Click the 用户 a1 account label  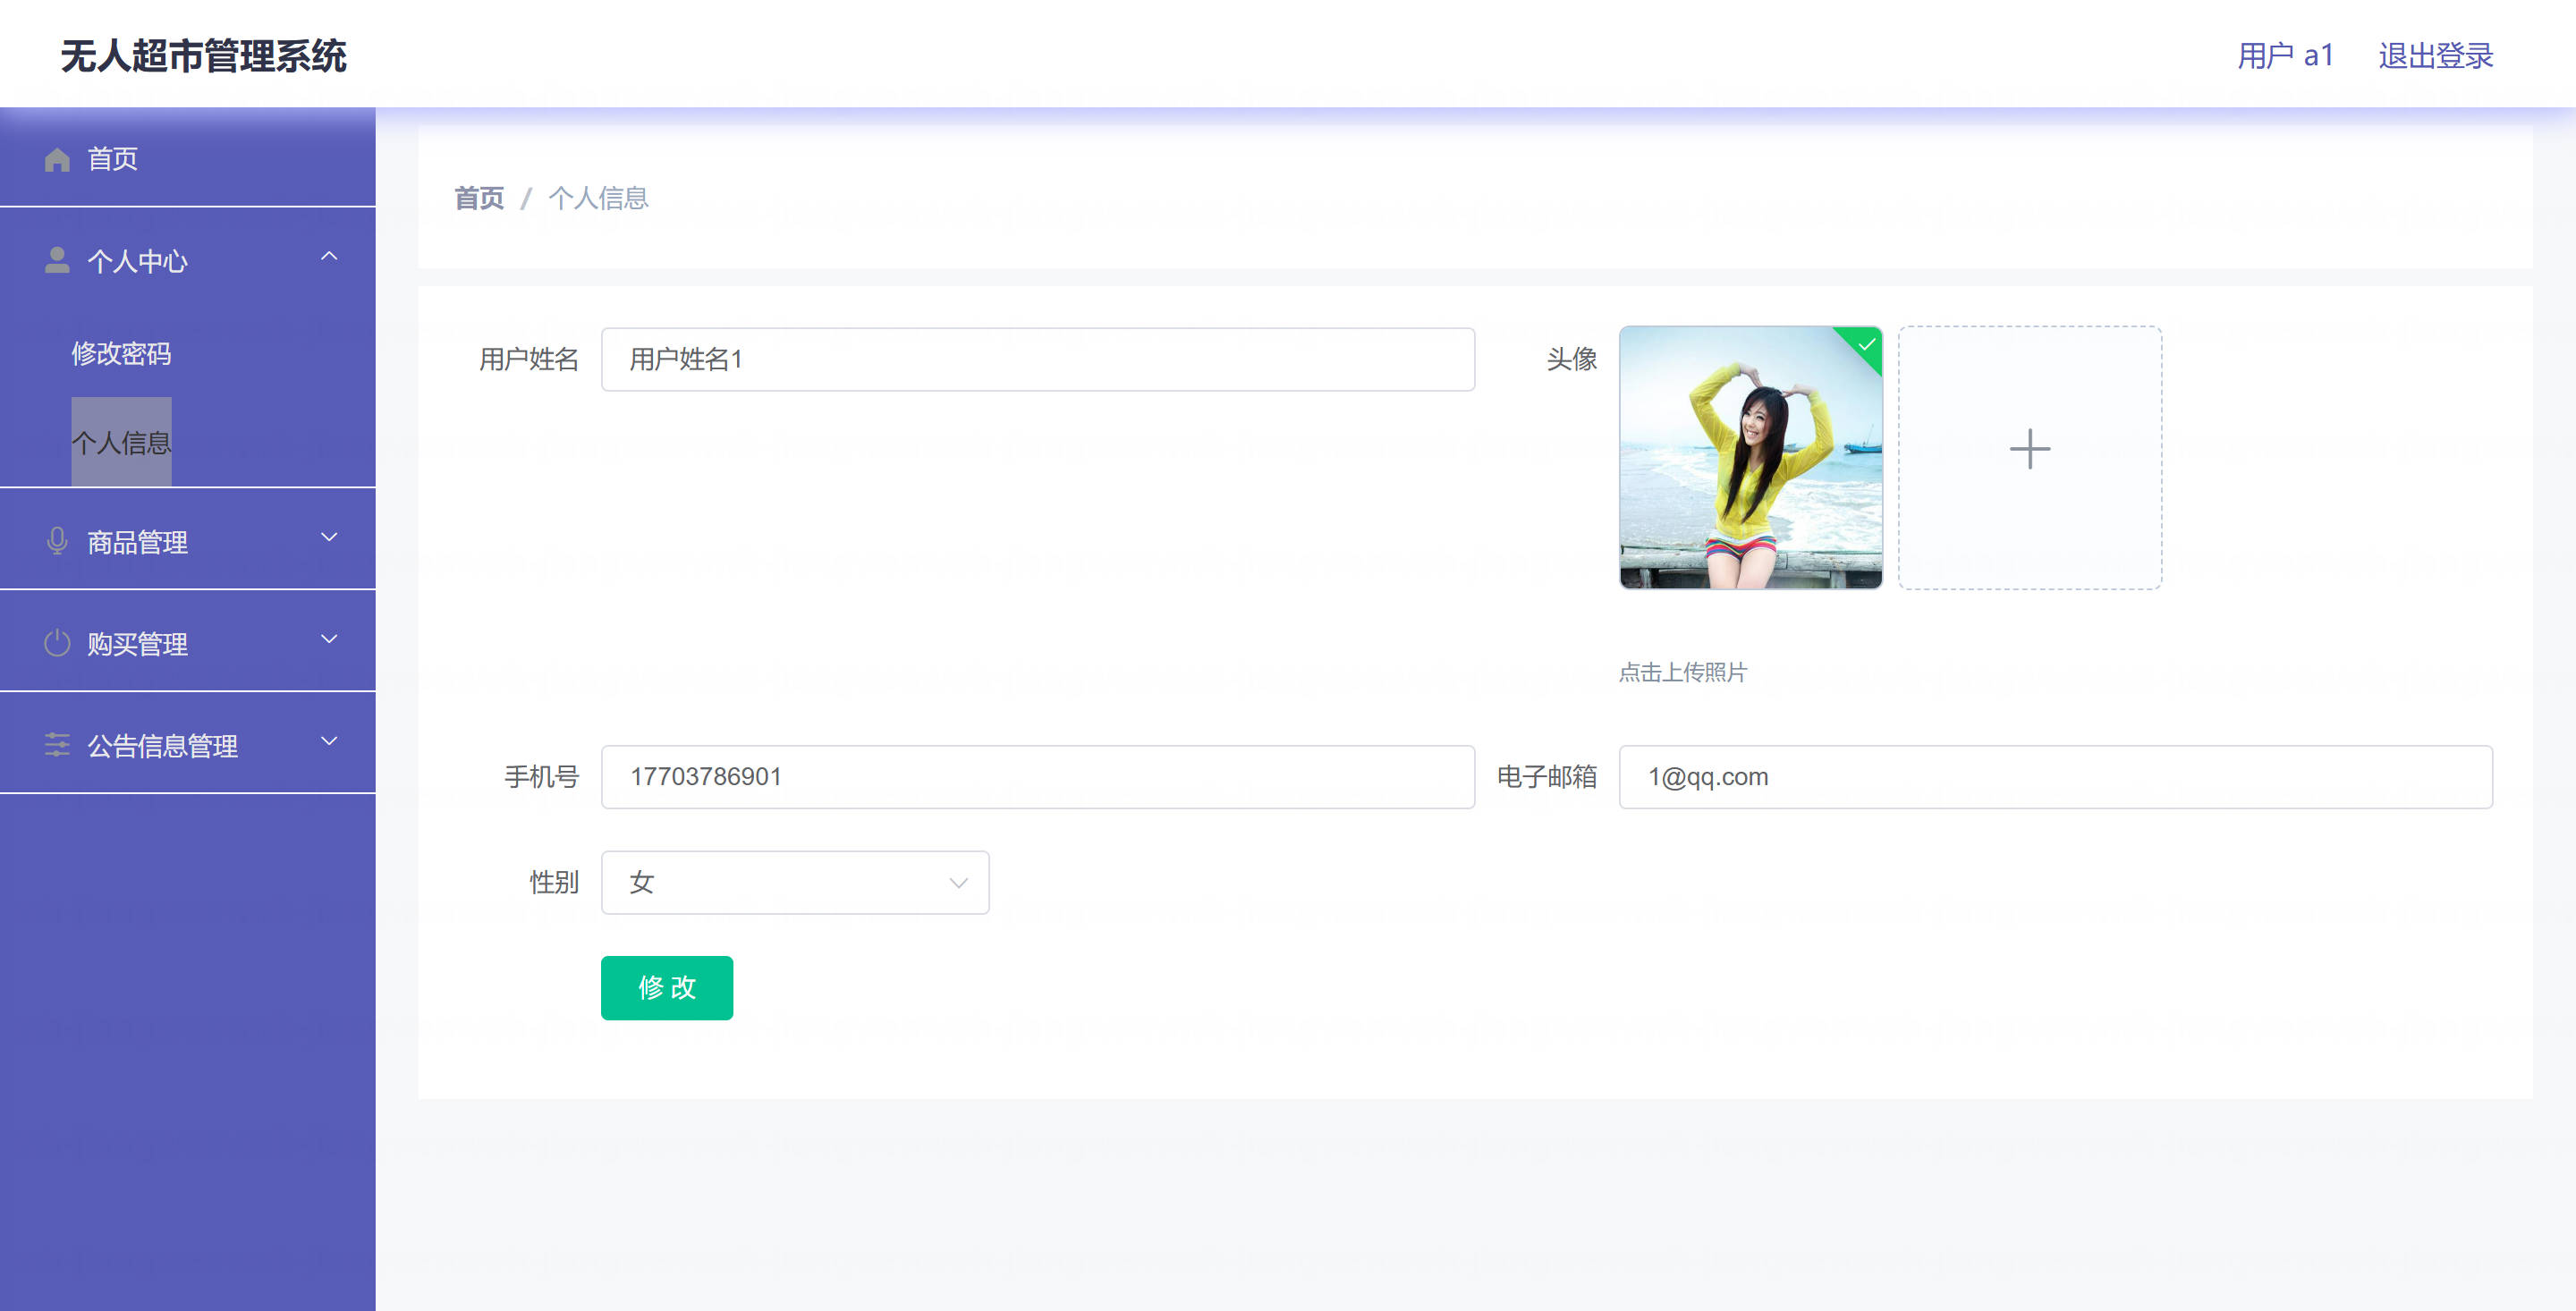[x=2285, y=55]
